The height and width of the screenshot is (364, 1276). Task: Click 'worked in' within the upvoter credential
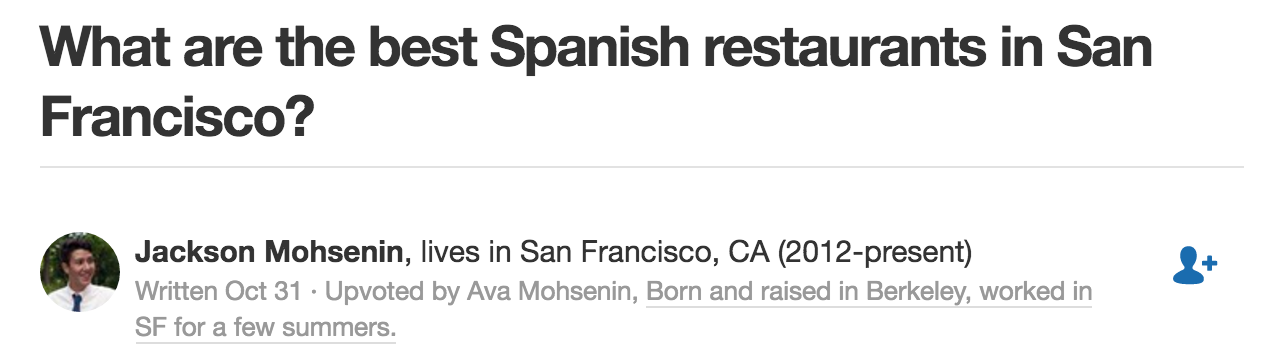click(x=1036, y=293)
